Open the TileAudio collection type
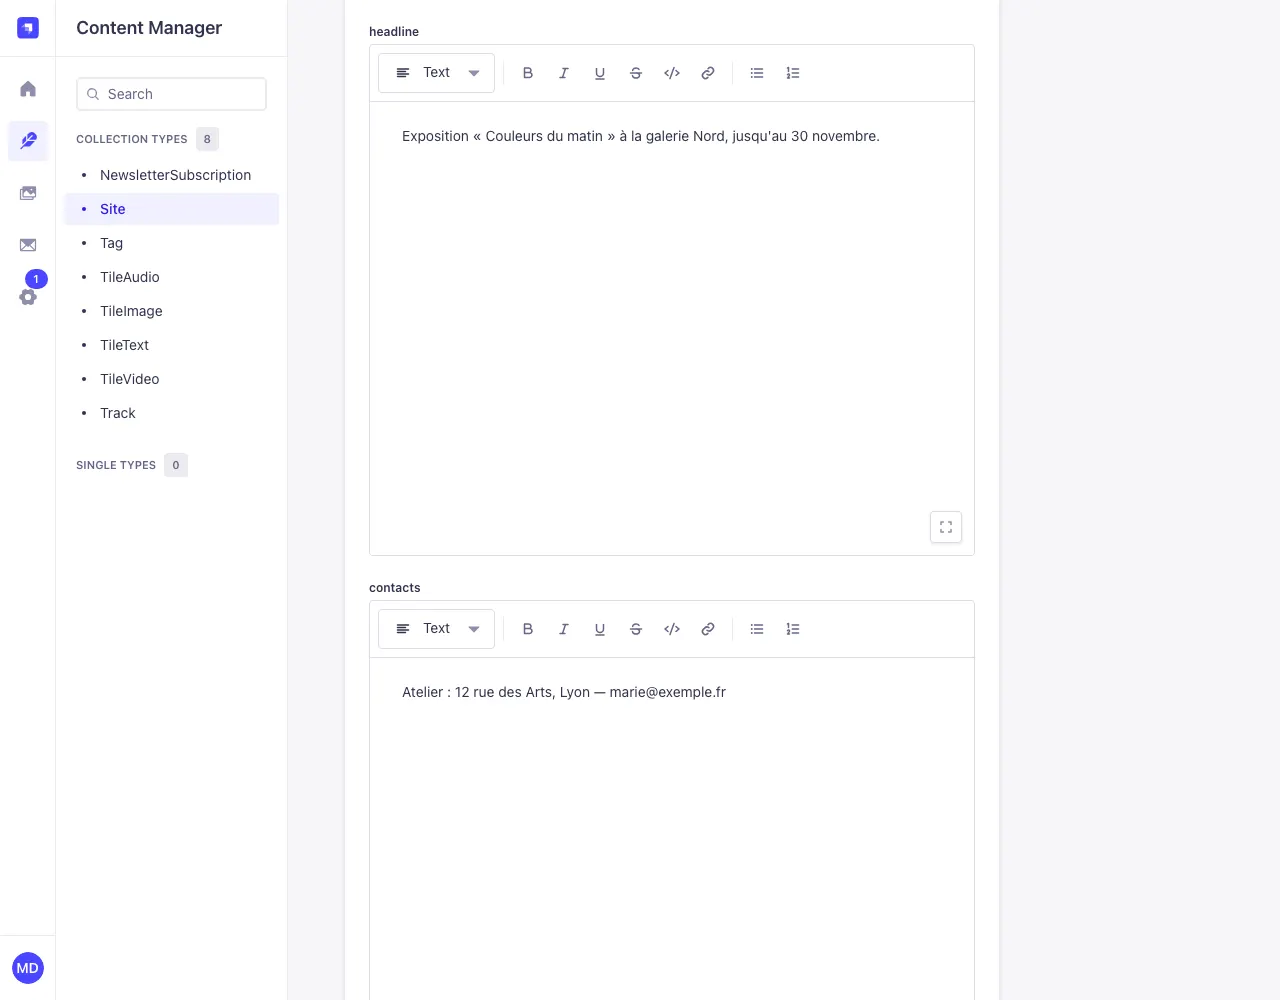This screenshot has width=1280, height=1000. click(x=172, y=277)
